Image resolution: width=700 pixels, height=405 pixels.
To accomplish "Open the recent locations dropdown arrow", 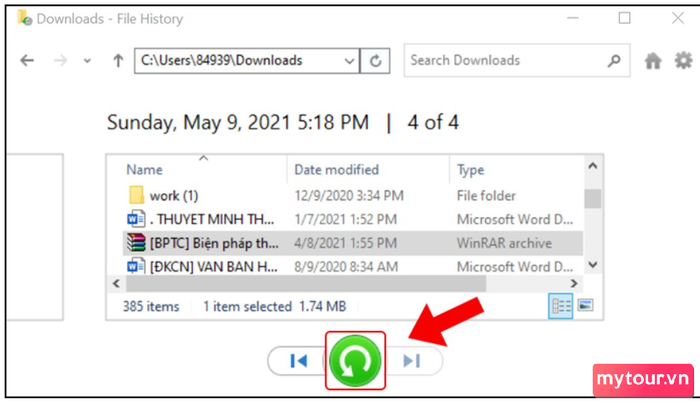I will point(87,61).
